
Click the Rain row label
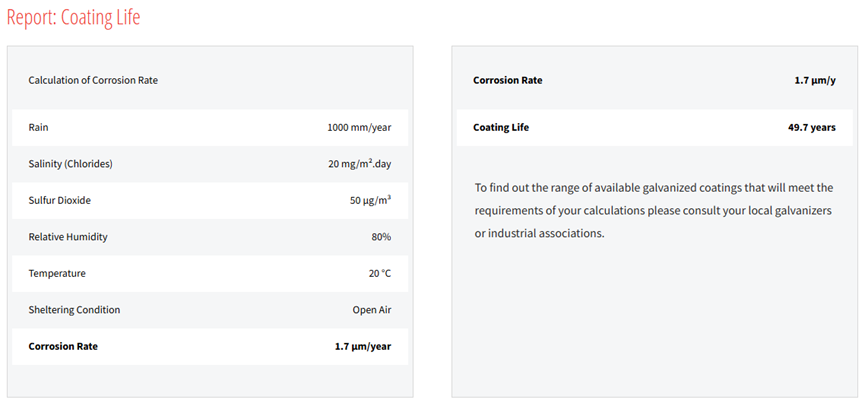(x=39, y=128)
